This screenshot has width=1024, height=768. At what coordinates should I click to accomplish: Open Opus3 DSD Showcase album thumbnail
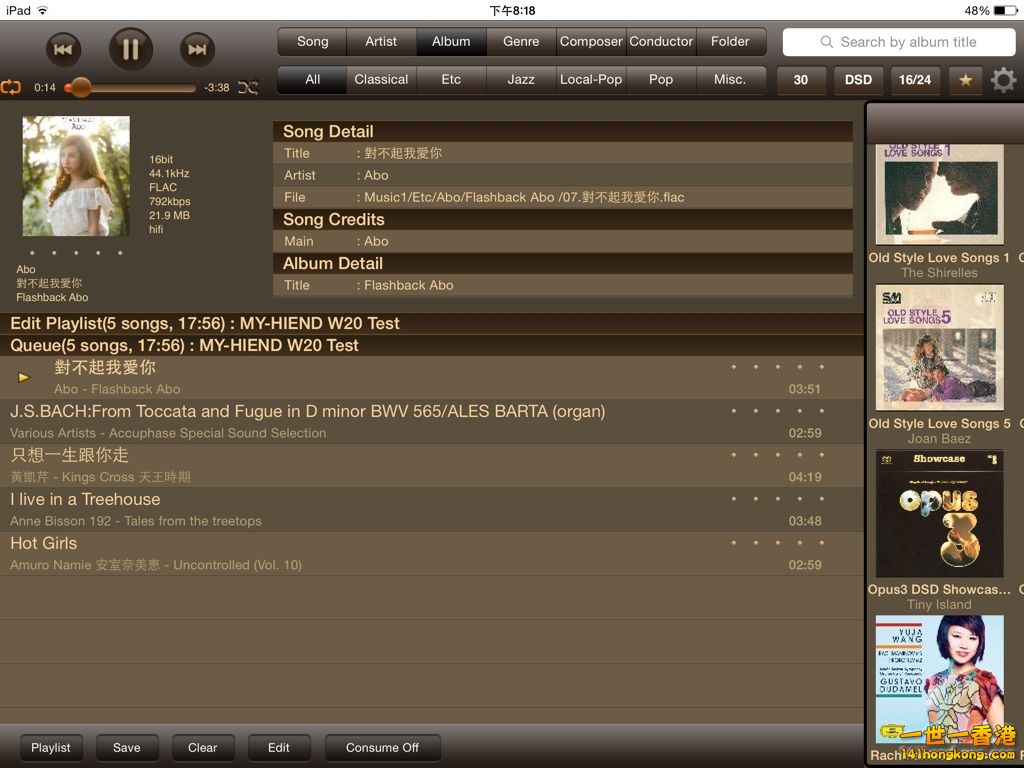pos(939,514)
